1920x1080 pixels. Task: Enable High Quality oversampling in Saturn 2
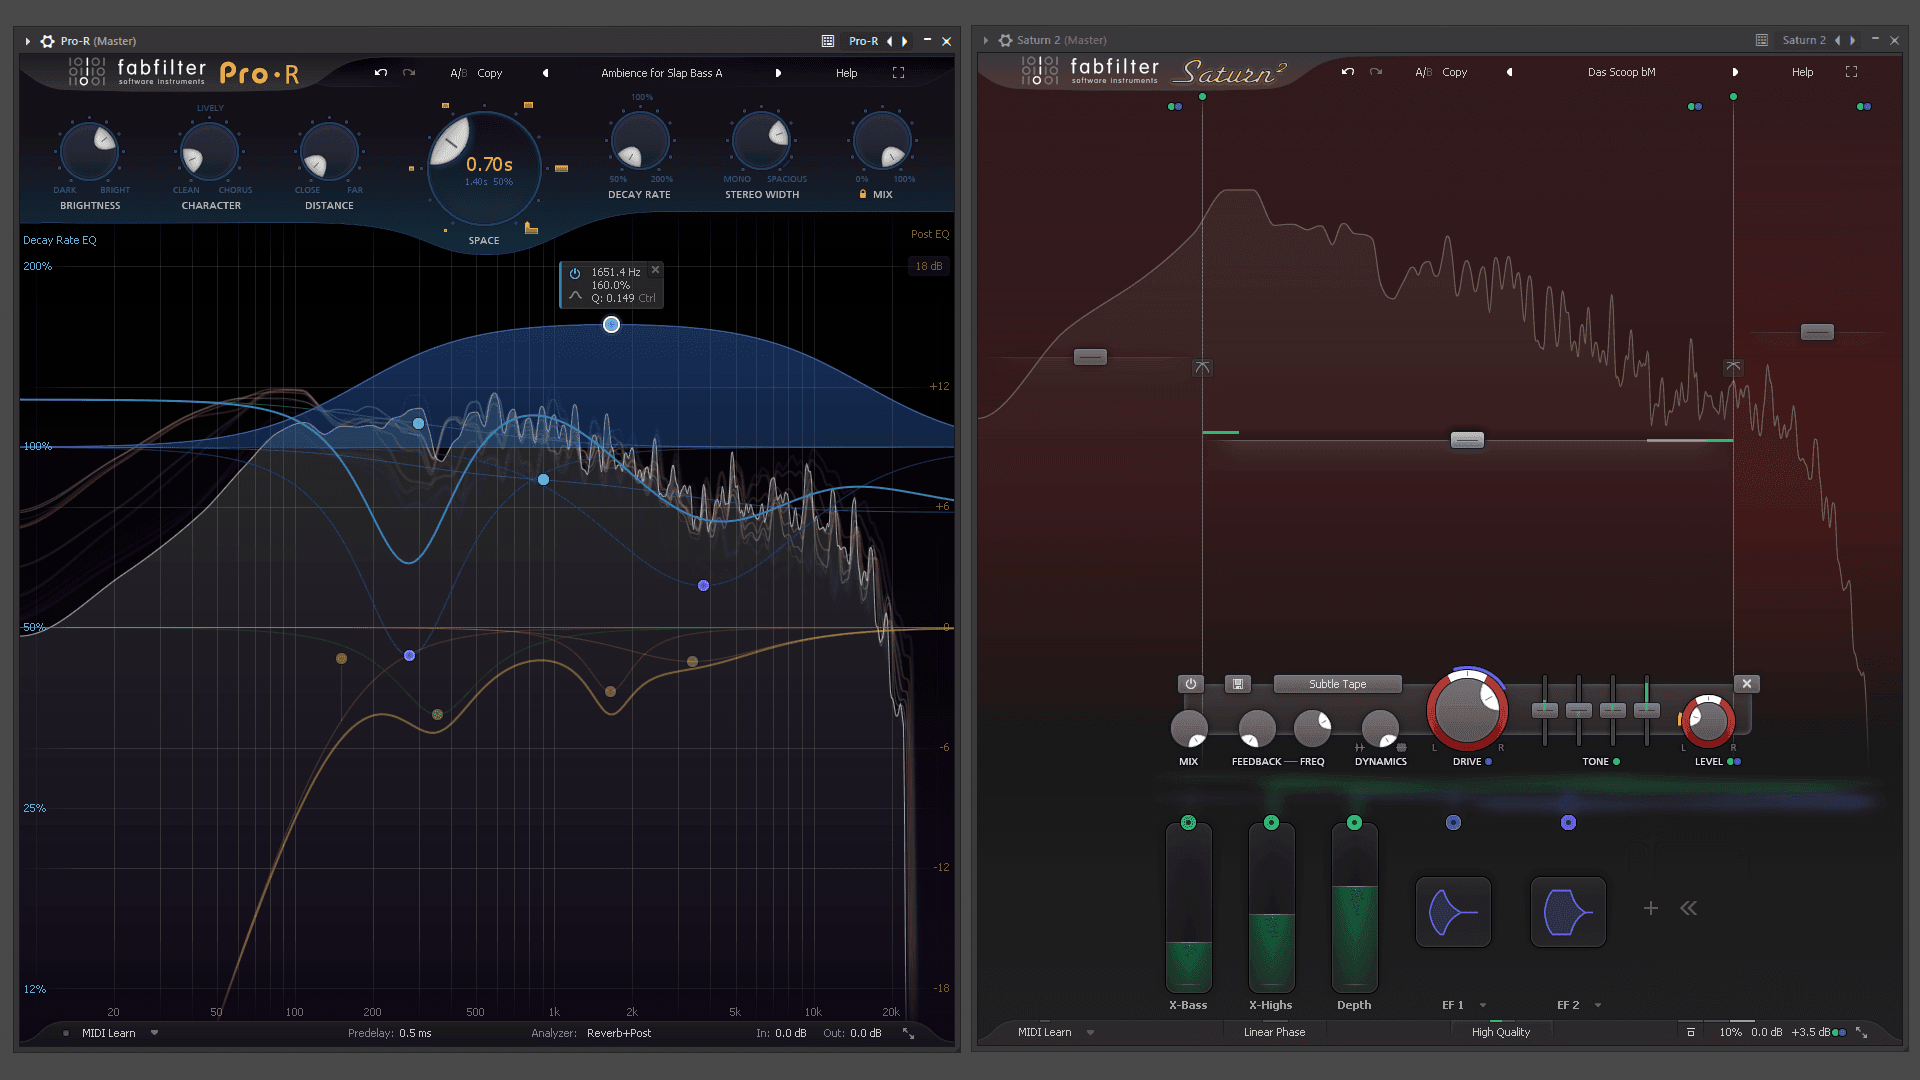[1501, 1031]
